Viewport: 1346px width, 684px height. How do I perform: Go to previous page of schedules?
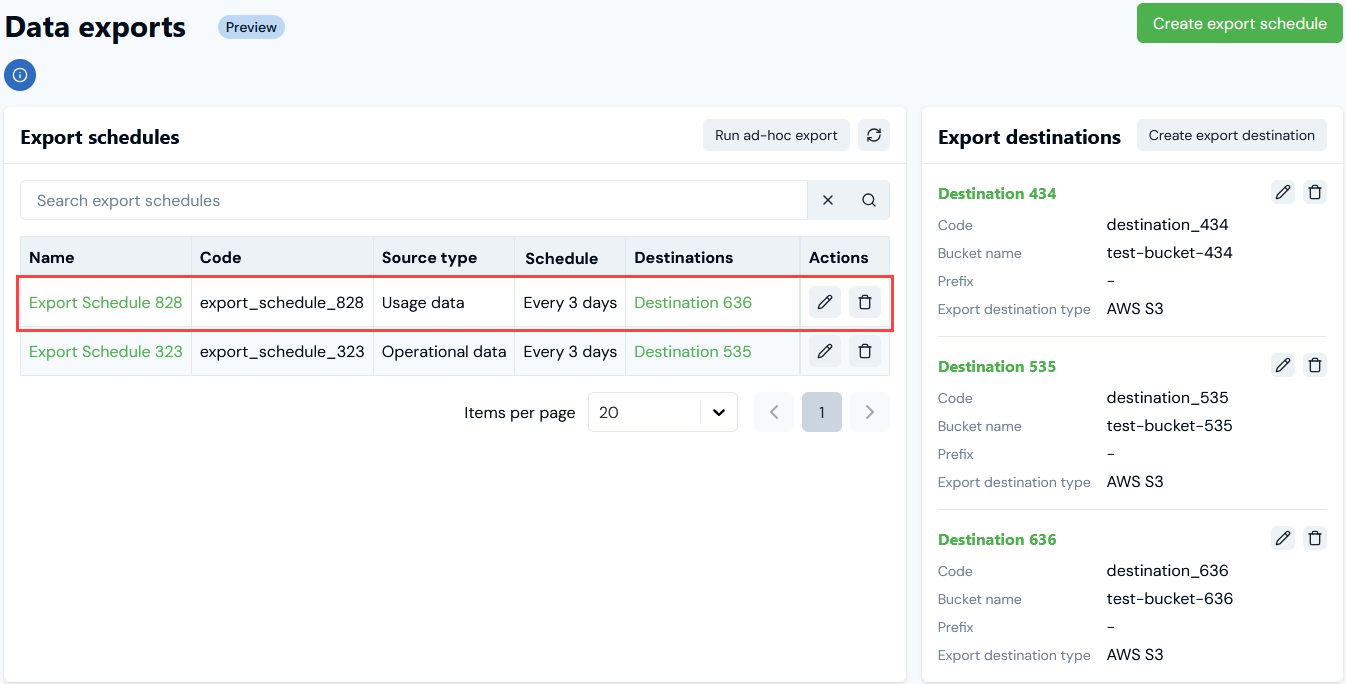[774, 412]
